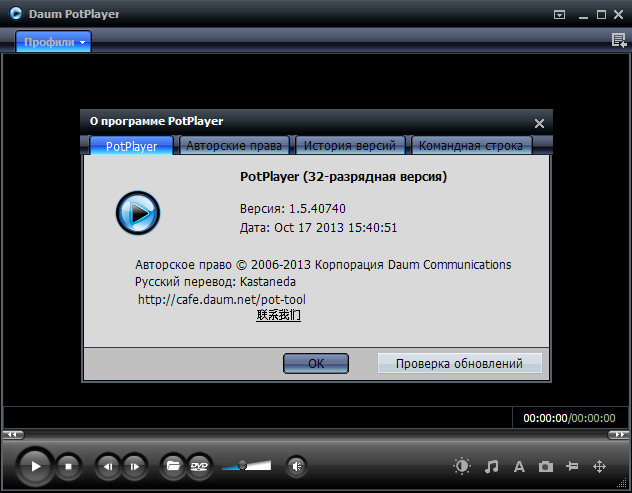
Task: Click the DVD open icon
Action: coord(199,466)
